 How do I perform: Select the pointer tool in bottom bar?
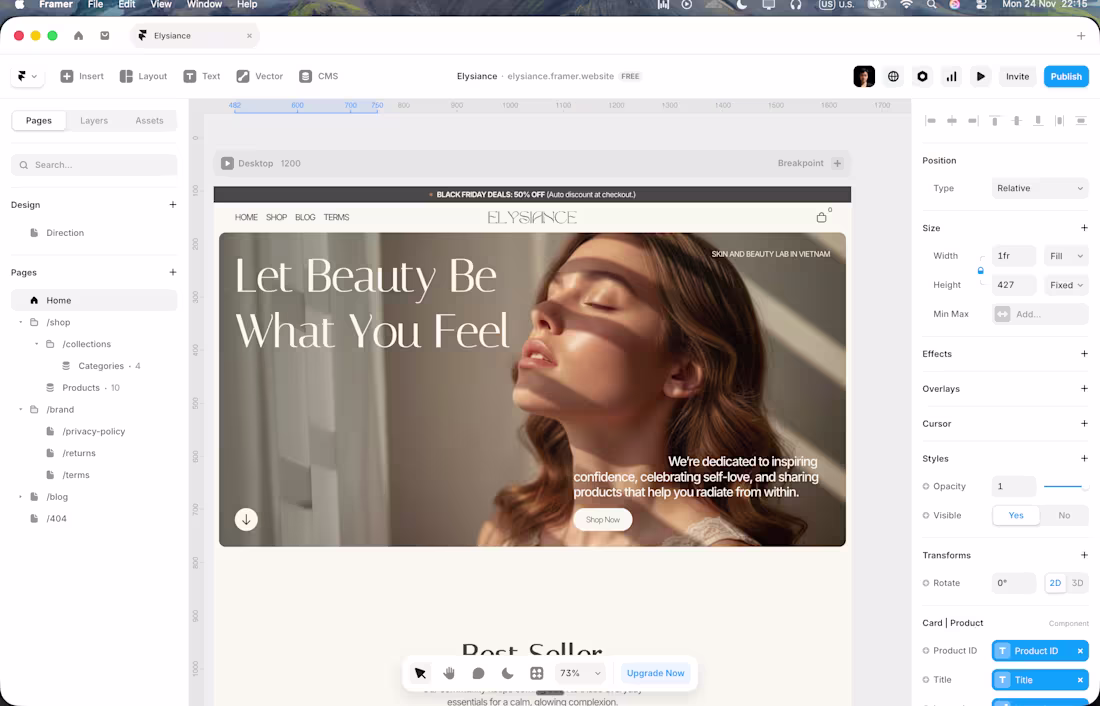click(420, 673)
